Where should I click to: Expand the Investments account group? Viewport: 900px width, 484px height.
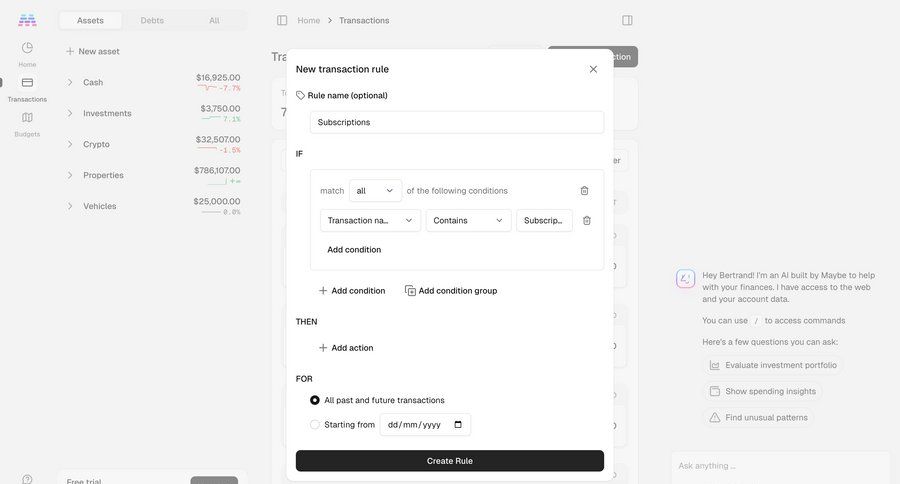[x=70, y=113]
